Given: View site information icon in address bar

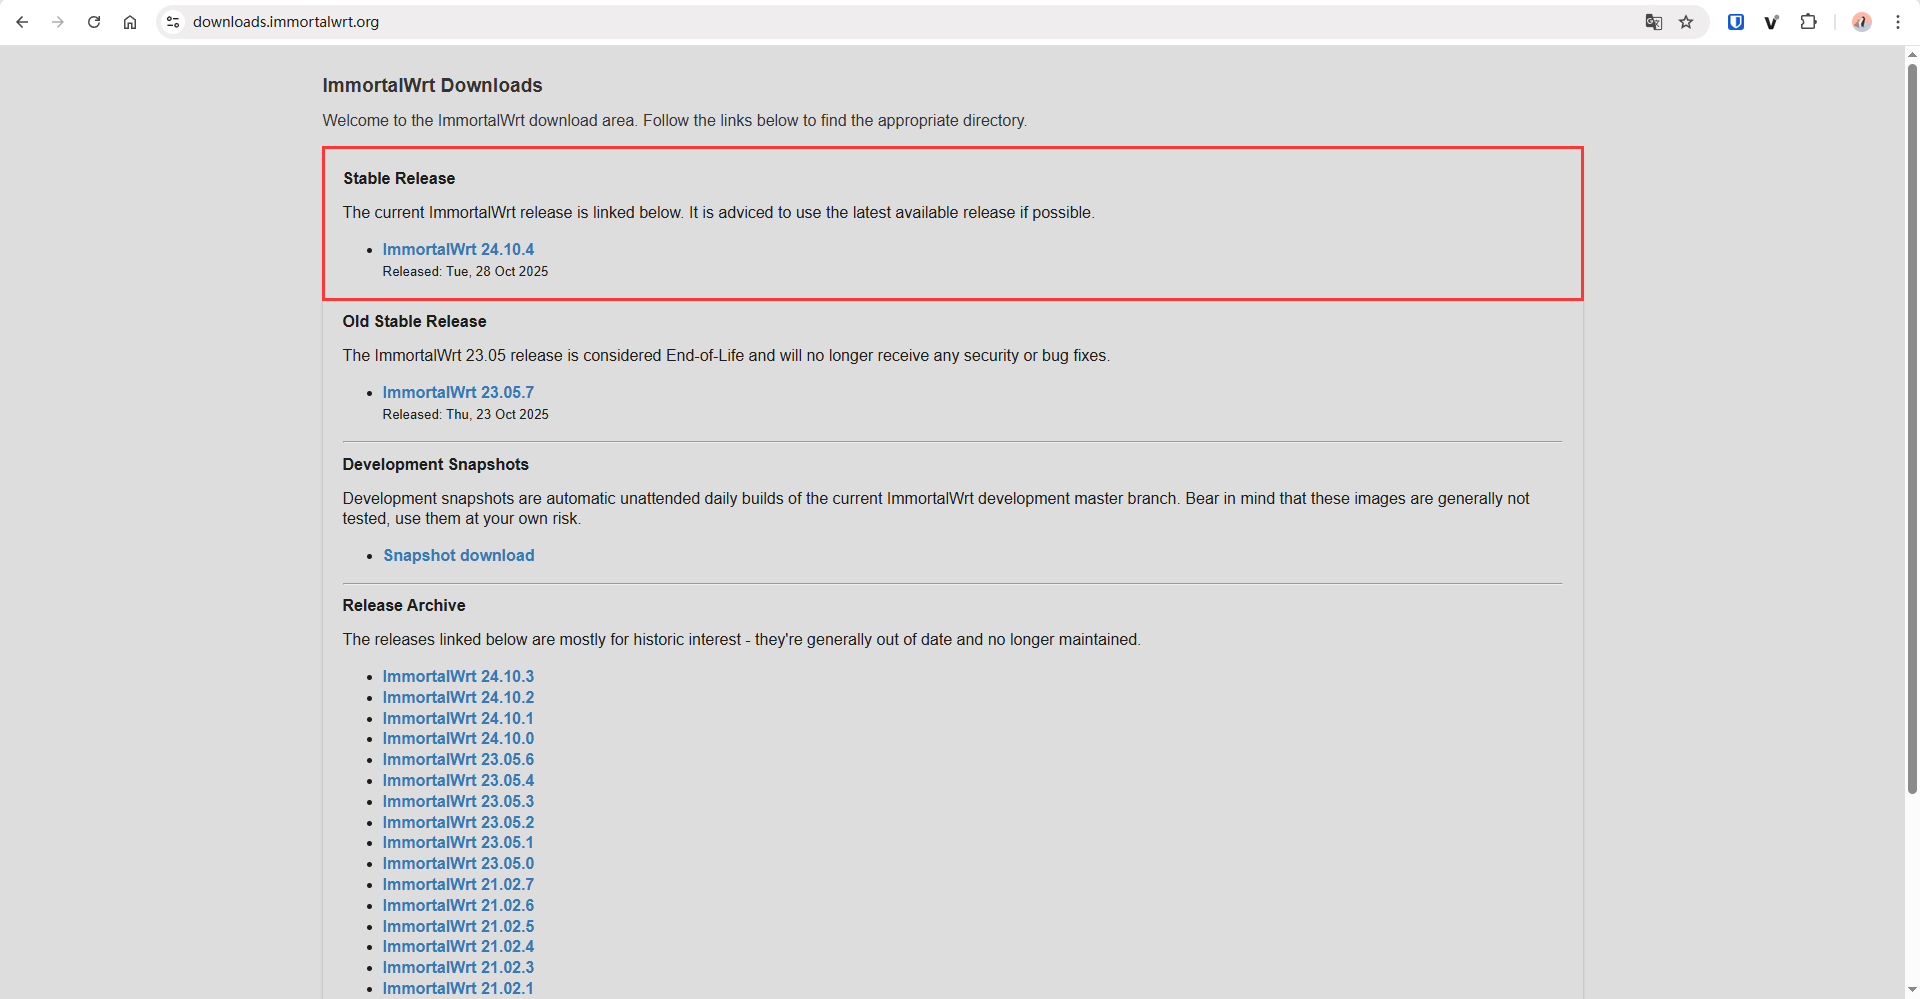Looking at the screenshot, I should [173, 22].
